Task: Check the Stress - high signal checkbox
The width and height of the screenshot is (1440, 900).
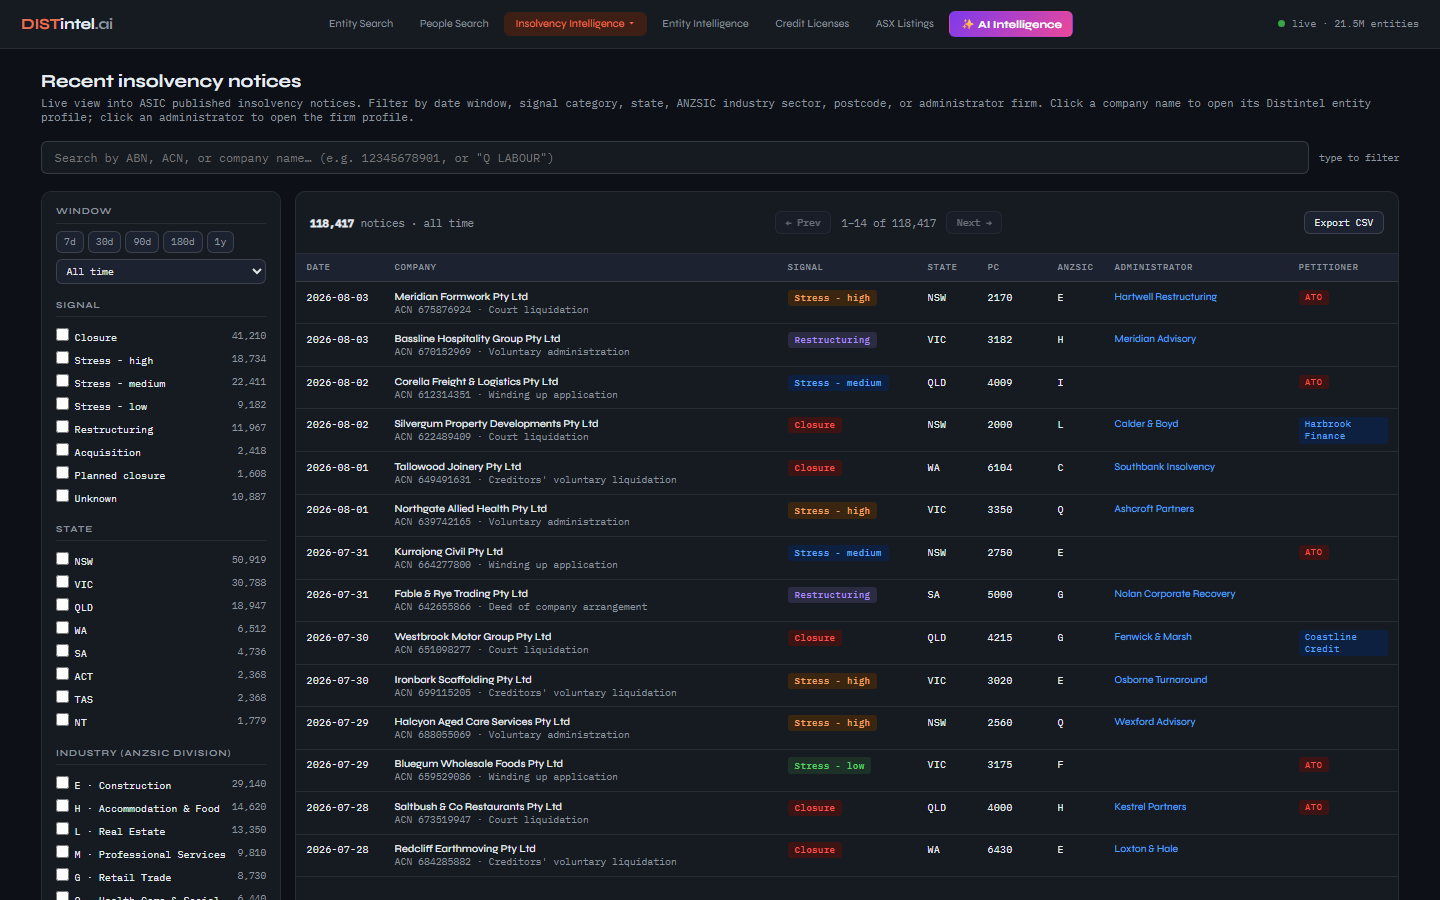Action: (x=63, y=358)
